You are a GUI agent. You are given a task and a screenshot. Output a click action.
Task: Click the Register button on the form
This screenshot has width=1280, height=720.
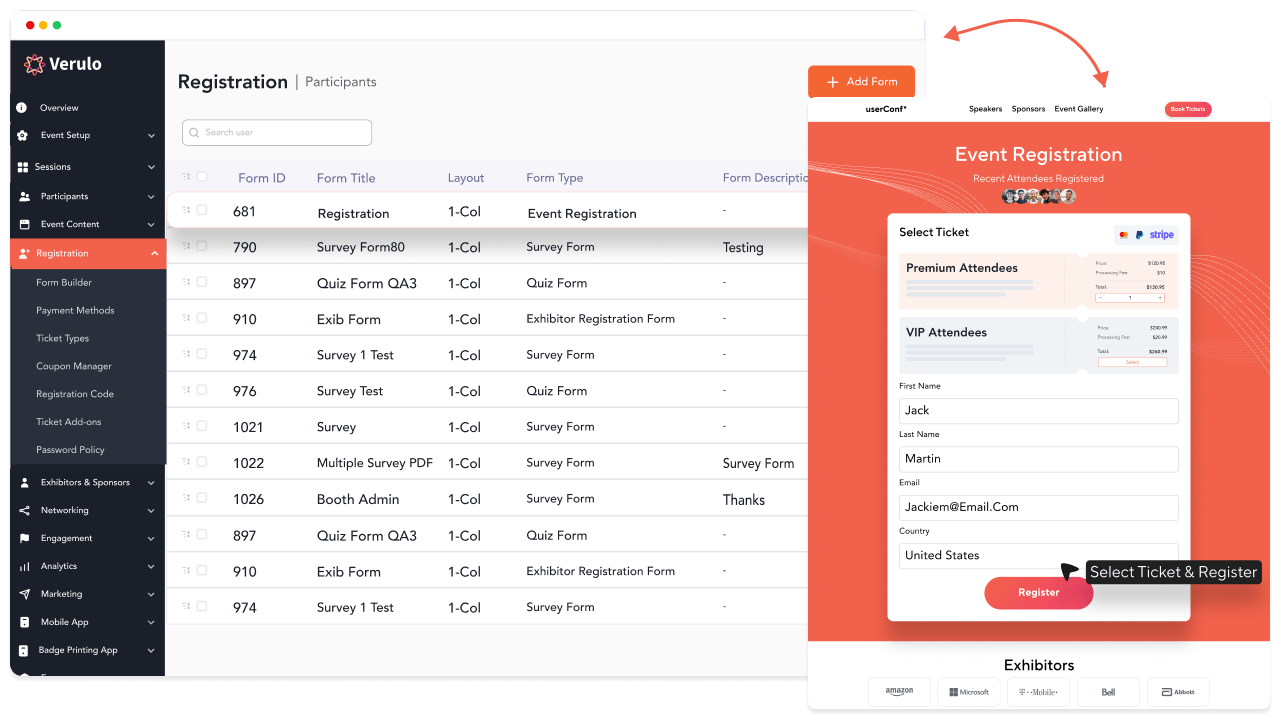1038,593
